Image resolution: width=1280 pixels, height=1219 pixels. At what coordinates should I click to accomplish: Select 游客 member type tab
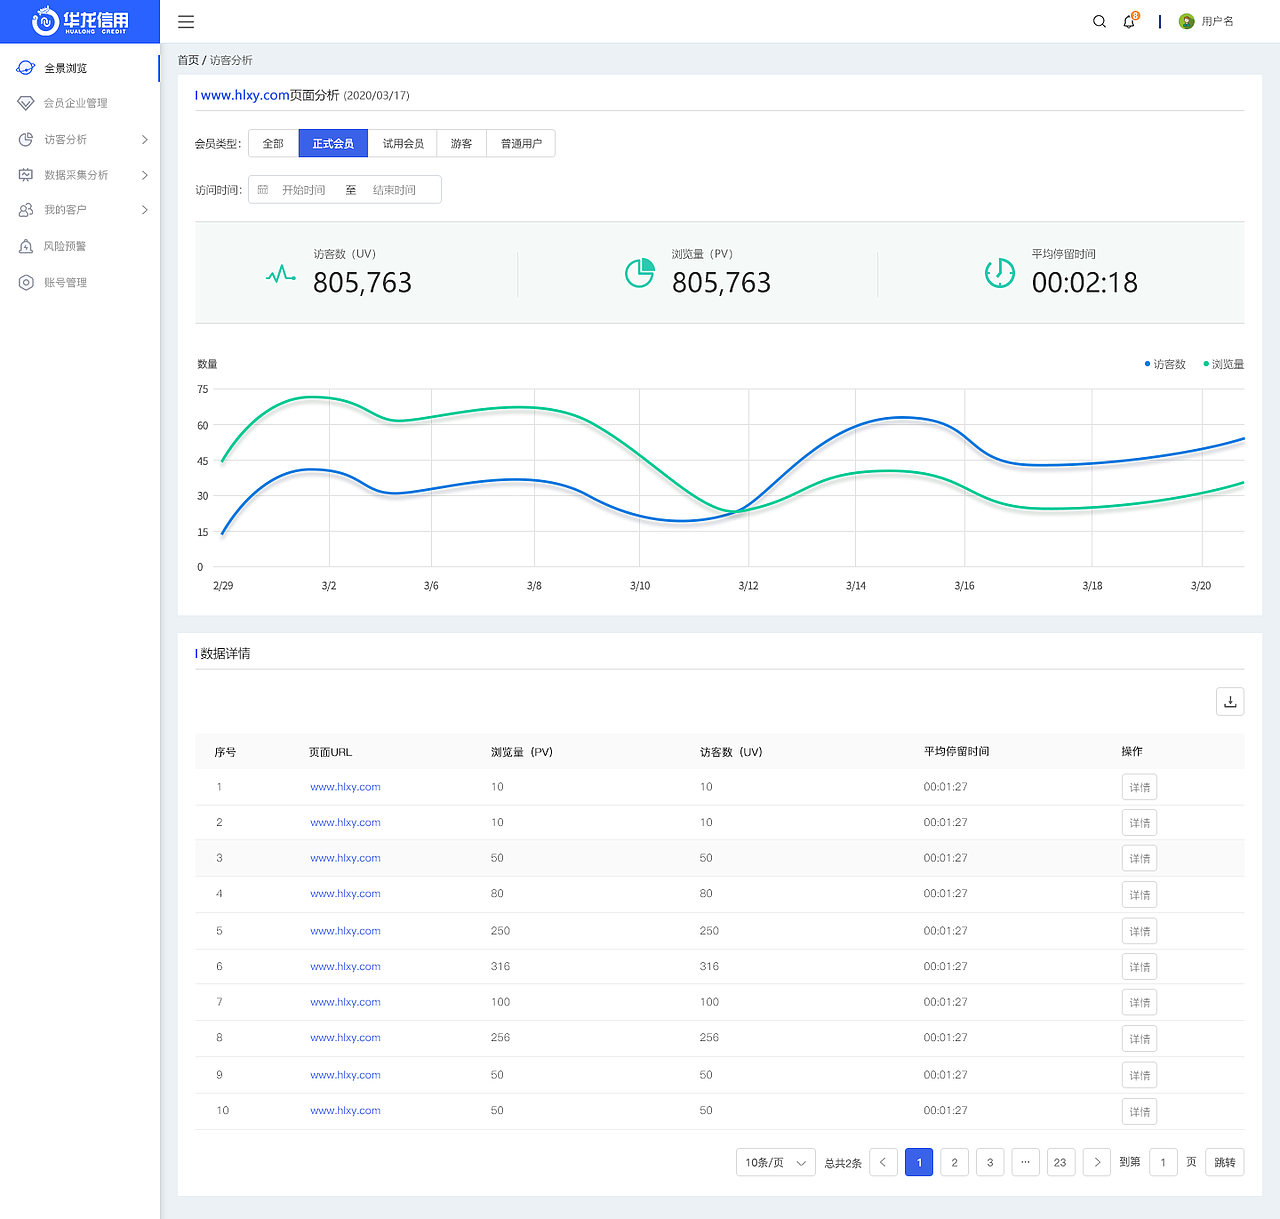[461, 144]
